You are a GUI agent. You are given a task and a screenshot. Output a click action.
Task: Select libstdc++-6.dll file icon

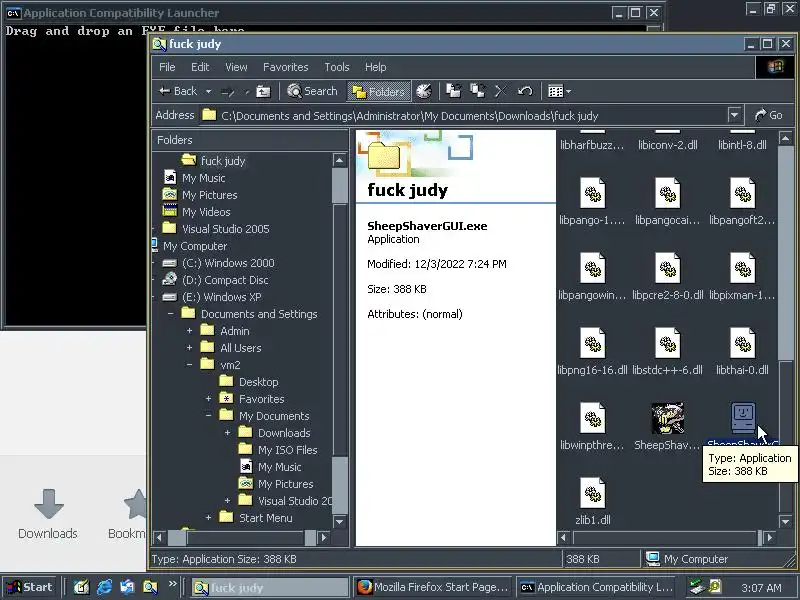coord(667,343)
